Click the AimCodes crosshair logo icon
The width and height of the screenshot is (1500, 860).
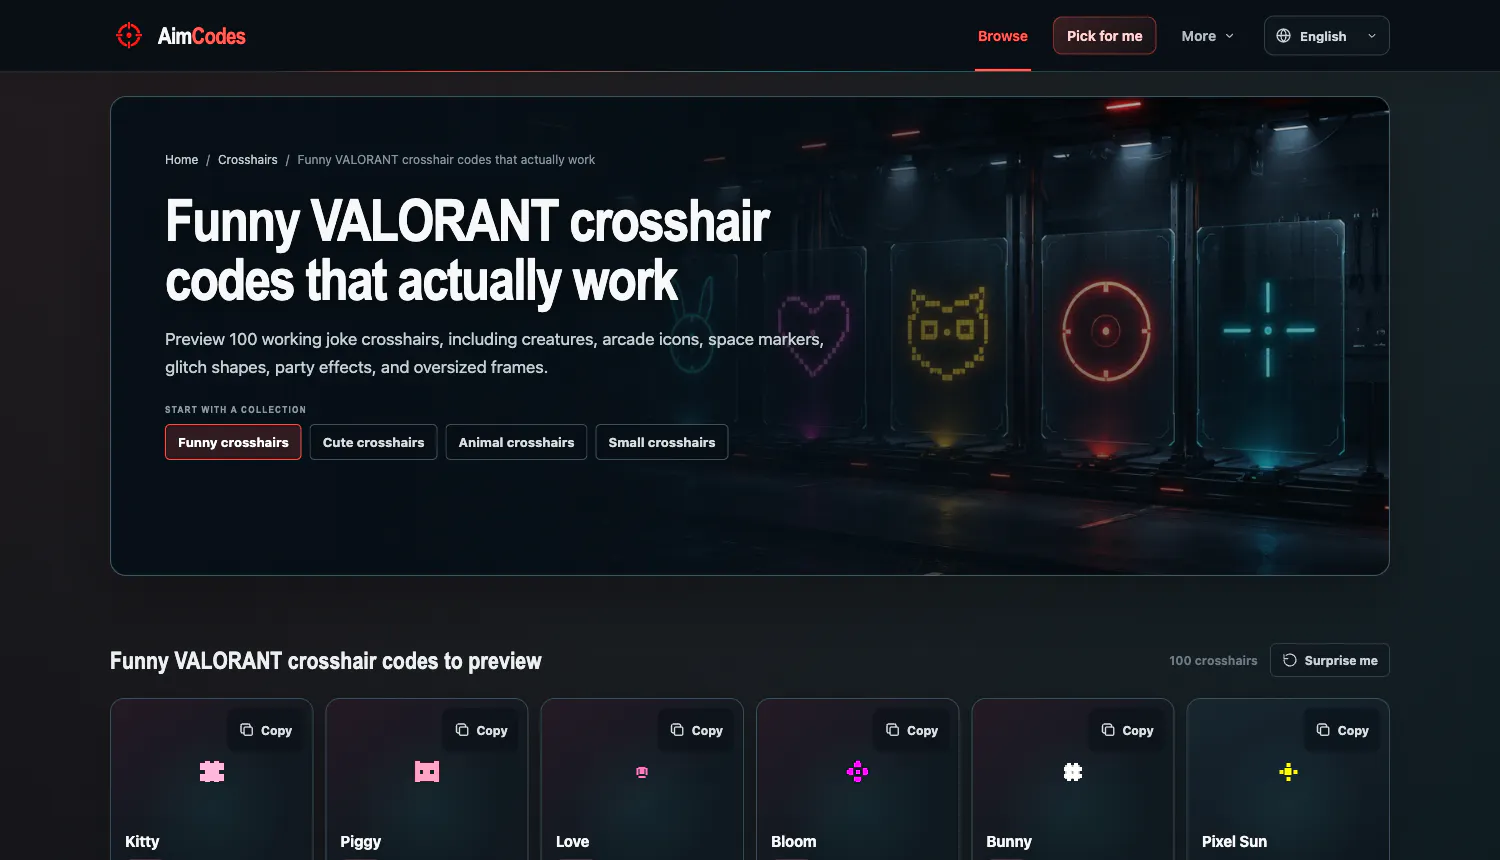(129, 36)
